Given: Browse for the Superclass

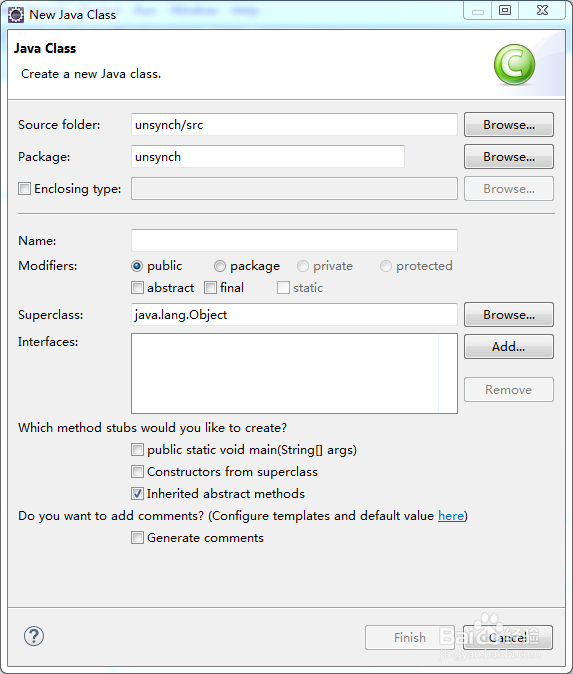Looking at the screenshot, I should (x=509, y=315).
